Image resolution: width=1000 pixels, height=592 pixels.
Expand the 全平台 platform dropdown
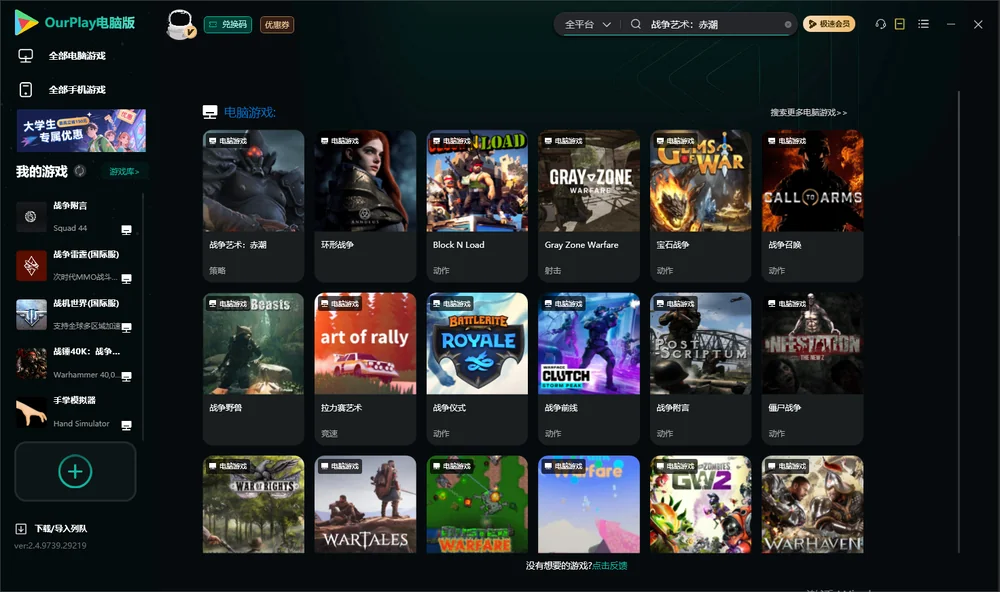pyautogui.click(x=587, y=24)
